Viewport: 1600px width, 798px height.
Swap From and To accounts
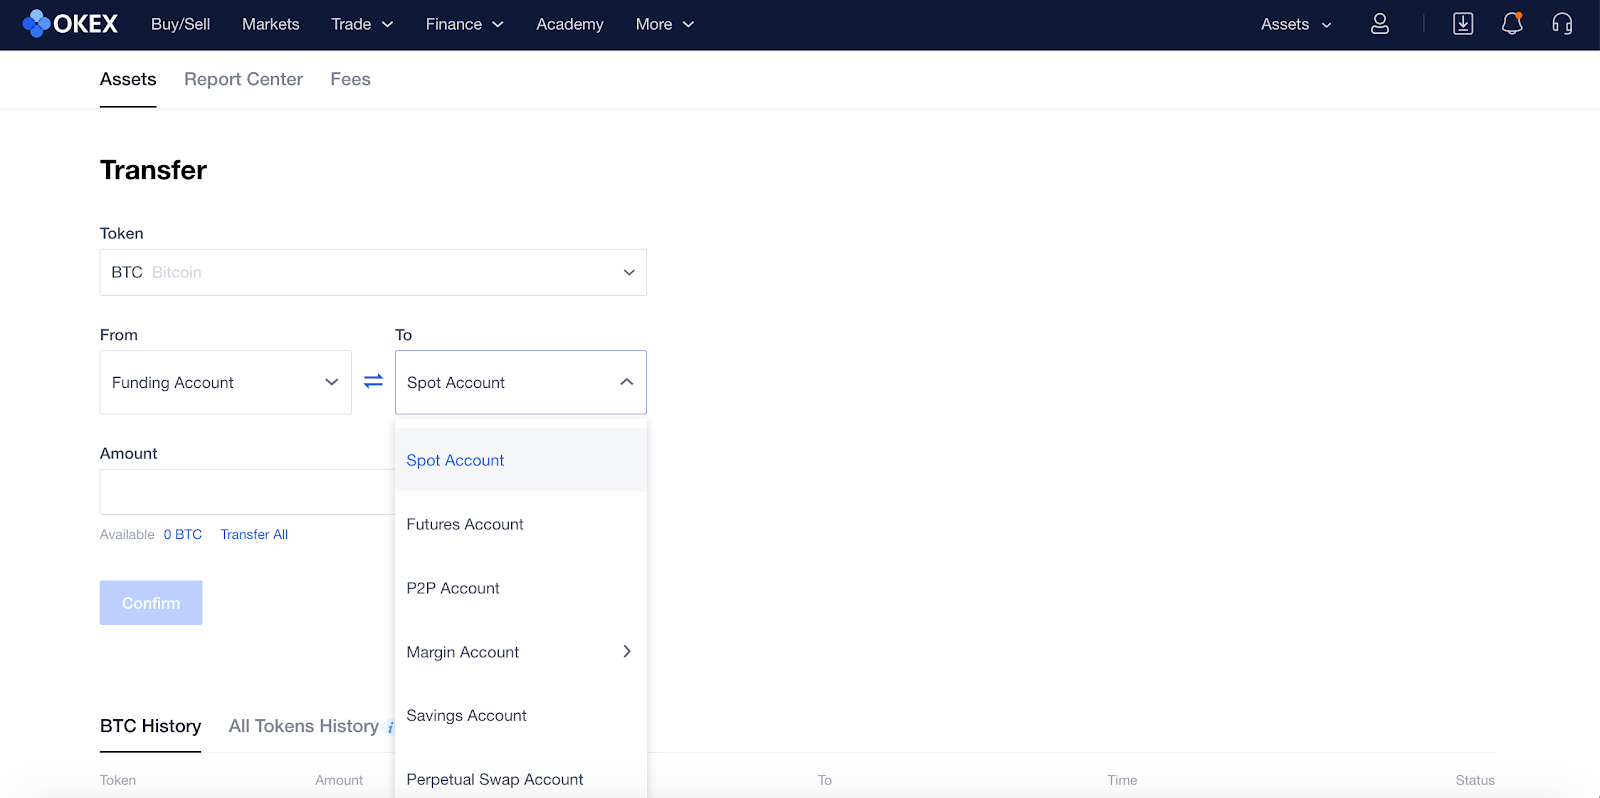point(373,382)
